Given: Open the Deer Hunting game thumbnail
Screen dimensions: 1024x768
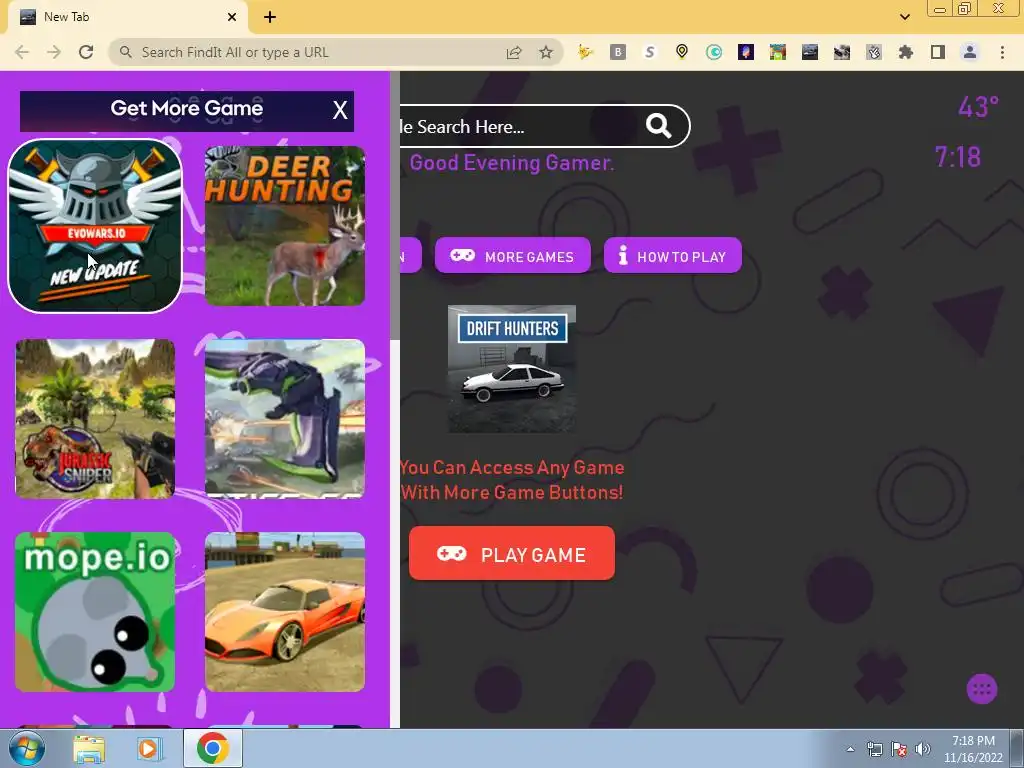Looking at the screenshot, I should [285, 226].
